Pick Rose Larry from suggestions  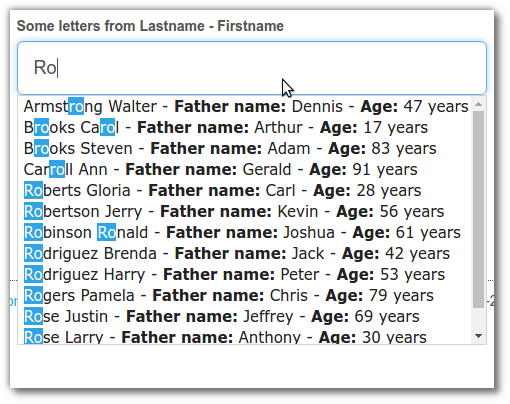click(x=246, y=336)
